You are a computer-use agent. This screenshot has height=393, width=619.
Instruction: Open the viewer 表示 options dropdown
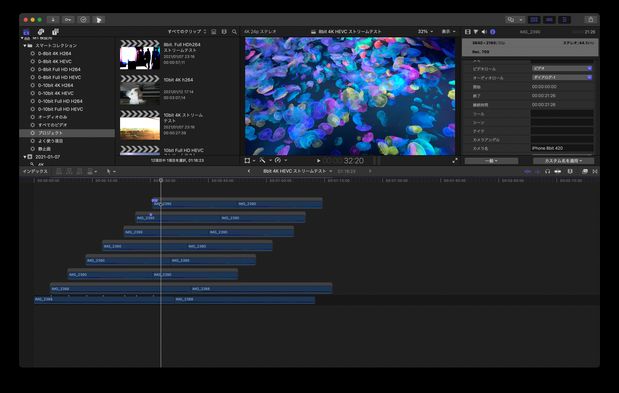pos(448,32)
